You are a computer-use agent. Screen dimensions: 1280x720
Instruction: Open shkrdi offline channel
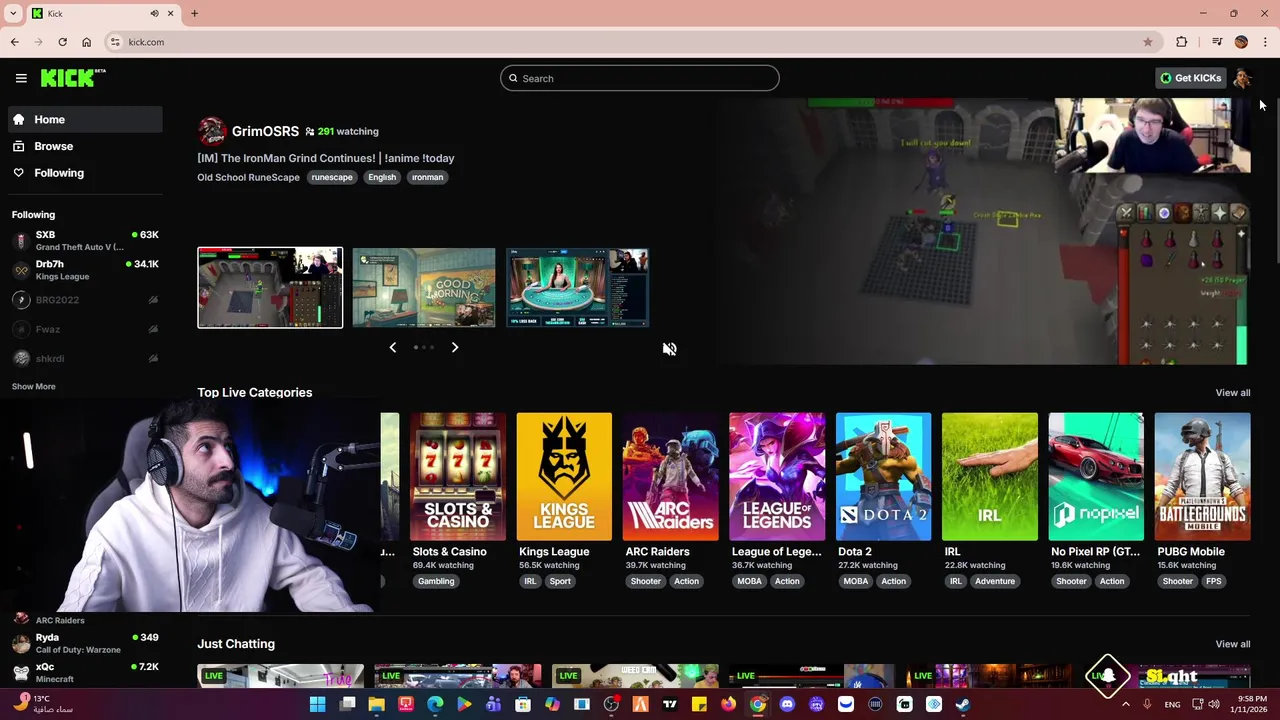coord(85,358)
